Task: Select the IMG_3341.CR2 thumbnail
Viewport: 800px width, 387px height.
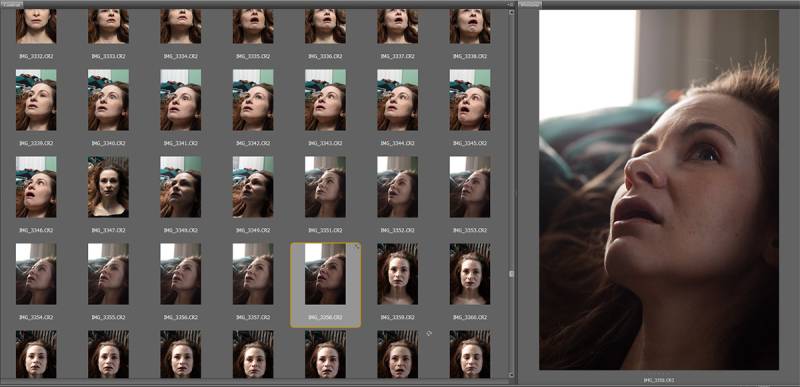Action: [x=181, y=100]
